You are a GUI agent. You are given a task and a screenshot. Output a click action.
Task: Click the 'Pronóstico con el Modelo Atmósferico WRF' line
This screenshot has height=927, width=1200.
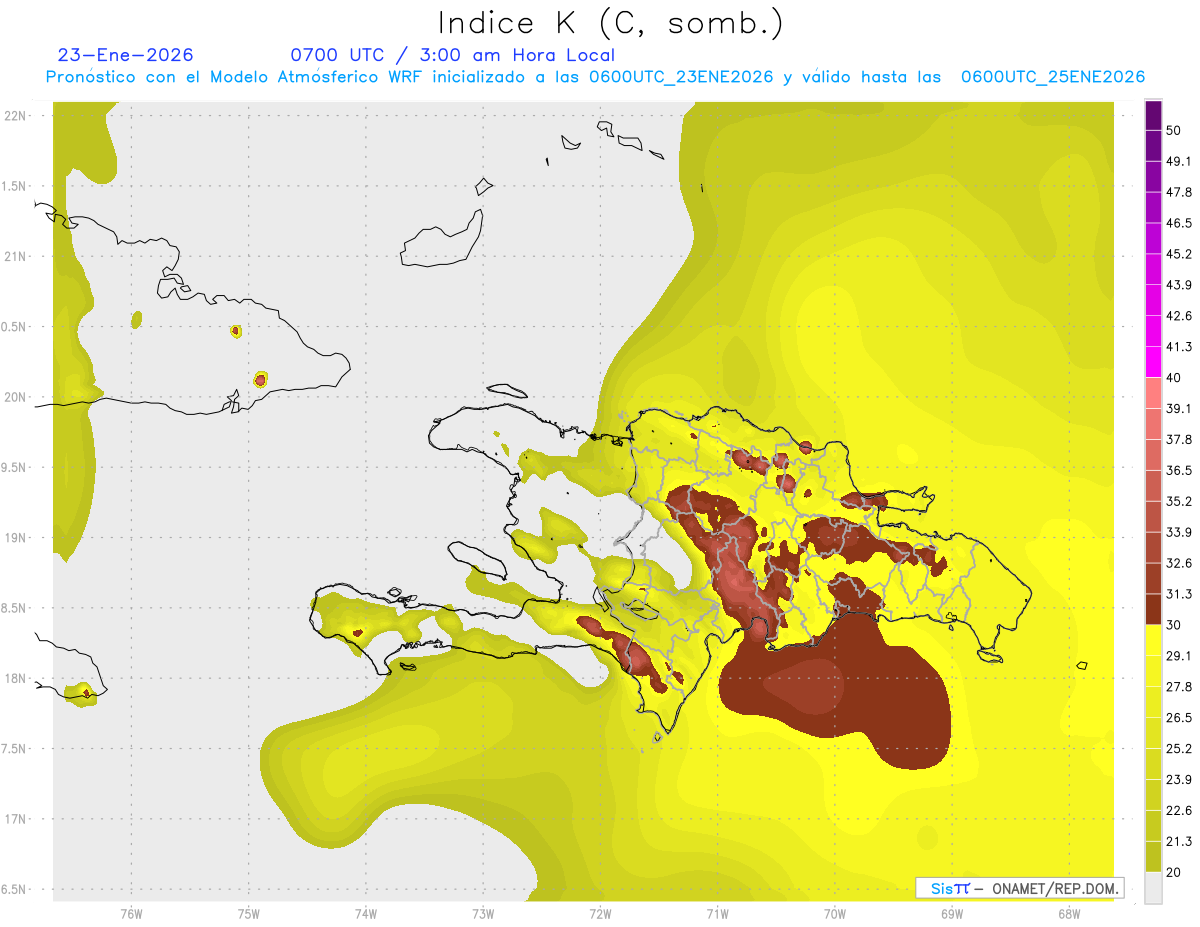coord(596,77)
